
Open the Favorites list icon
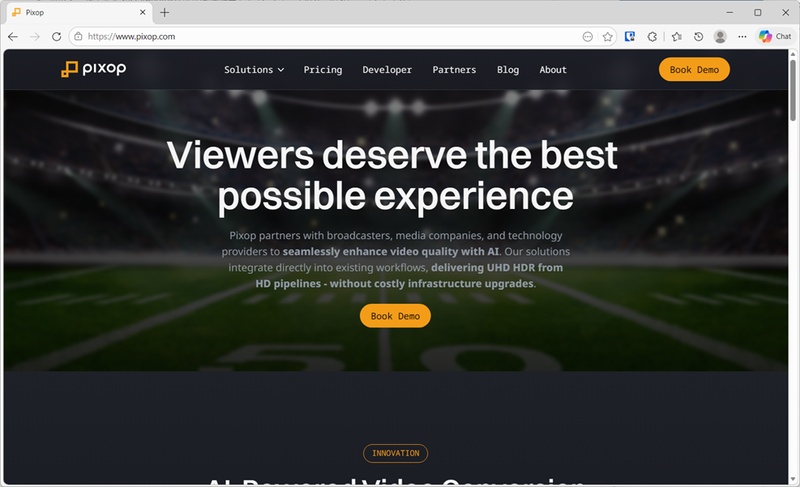[x=677, y=37]
